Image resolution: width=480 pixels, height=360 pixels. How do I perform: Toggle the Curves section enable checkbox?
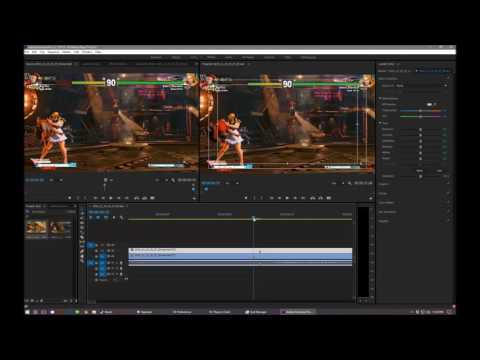click(x=448, y=193)
